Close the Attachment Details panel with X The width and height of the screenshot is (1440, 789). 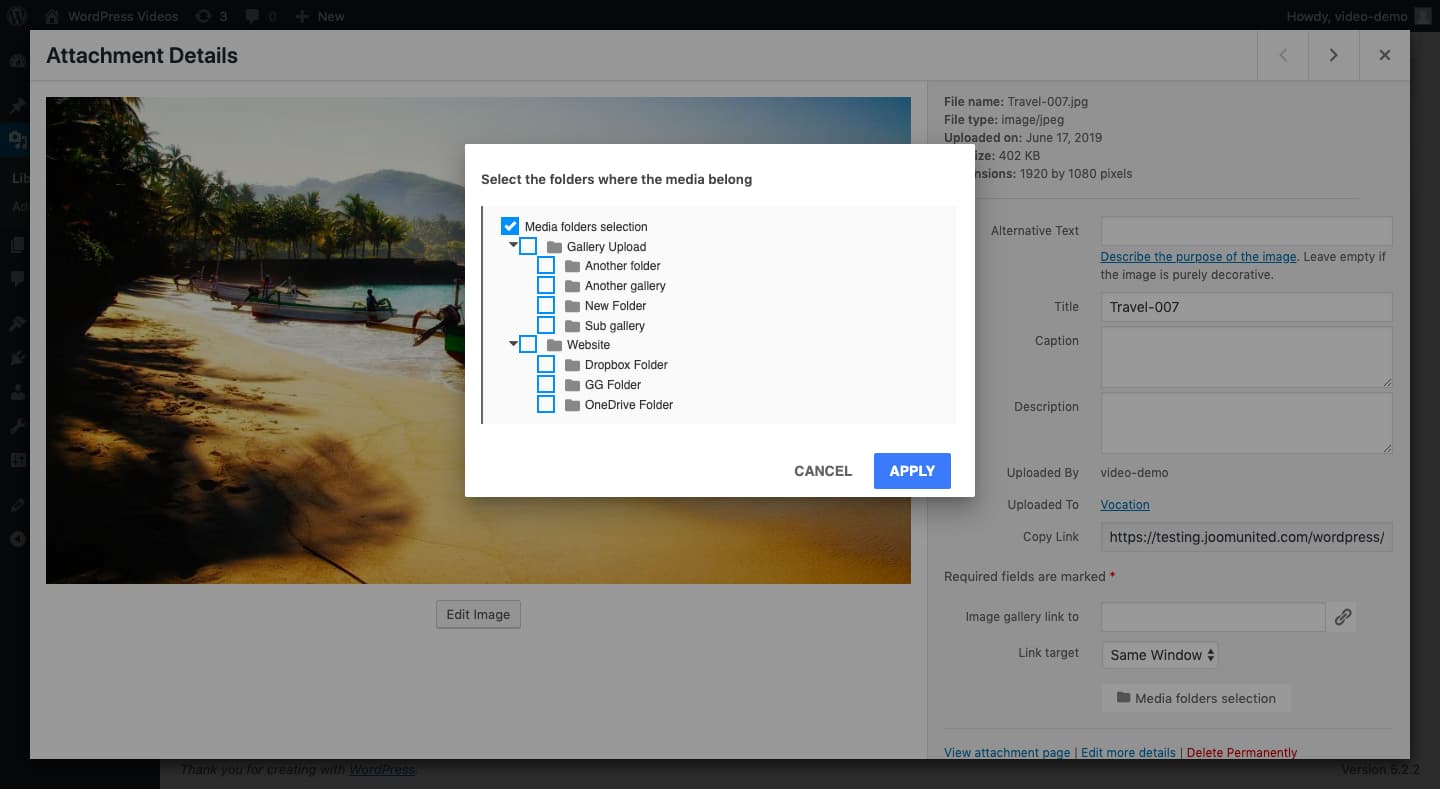(x=1385, y=56)
